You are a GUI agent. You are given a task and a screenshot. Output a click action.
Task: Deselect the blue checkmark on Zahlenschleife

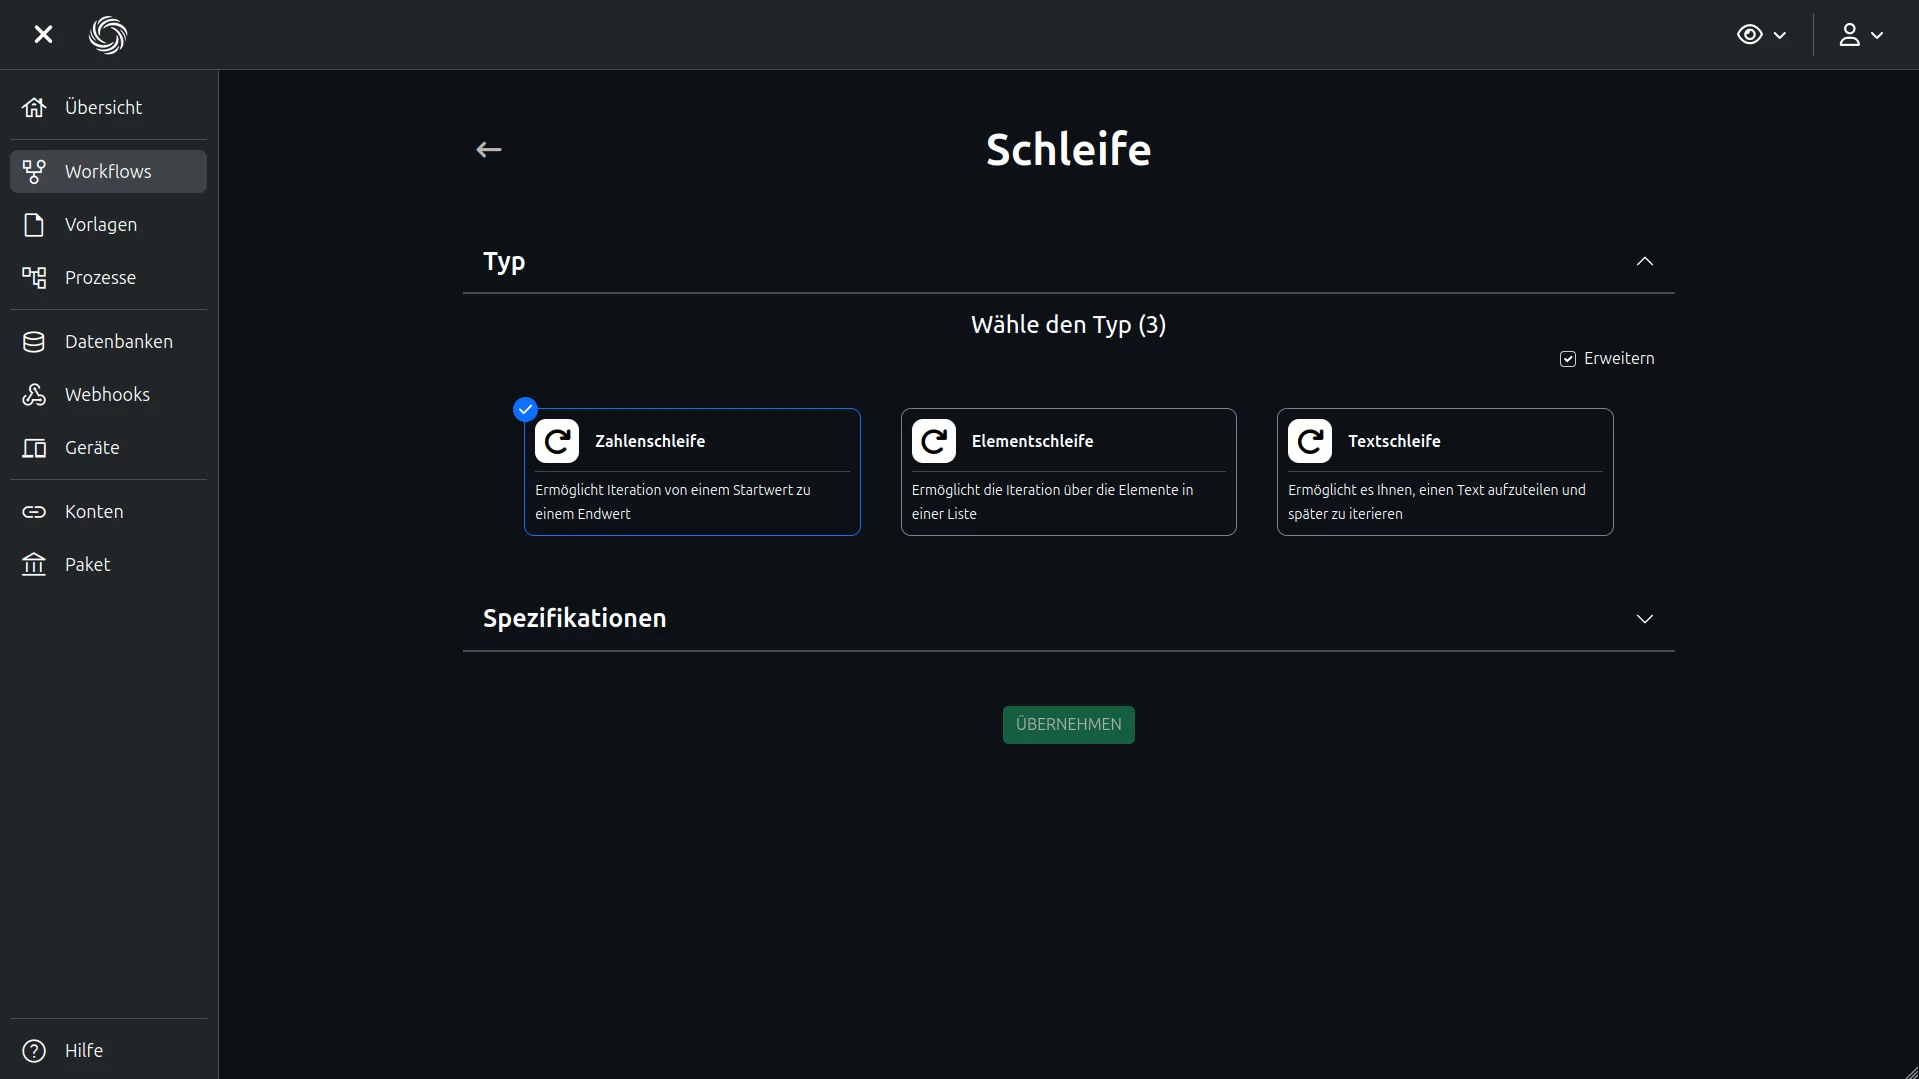(525, 409)
